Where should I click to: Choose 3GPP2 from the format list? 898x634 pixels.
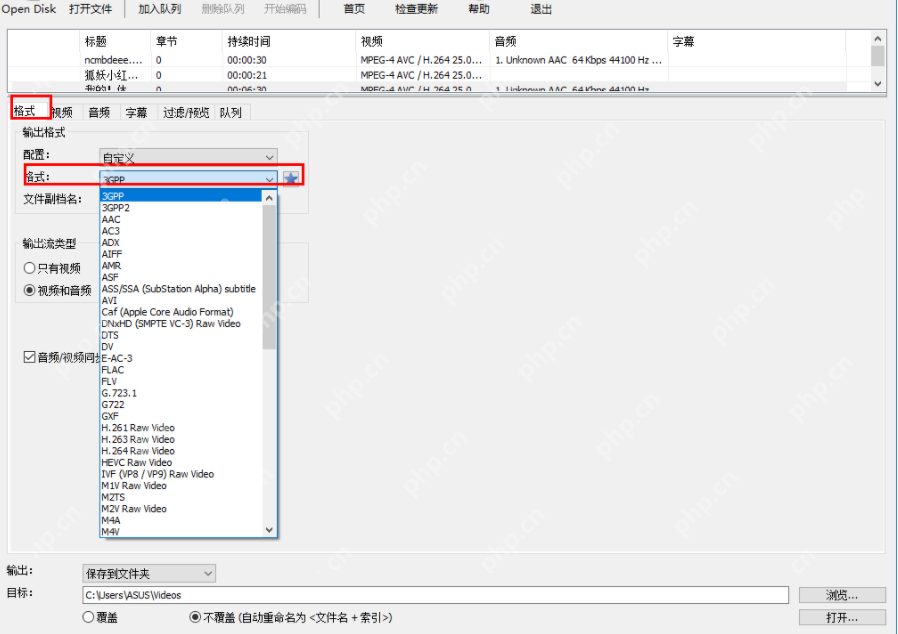point(181,208)
